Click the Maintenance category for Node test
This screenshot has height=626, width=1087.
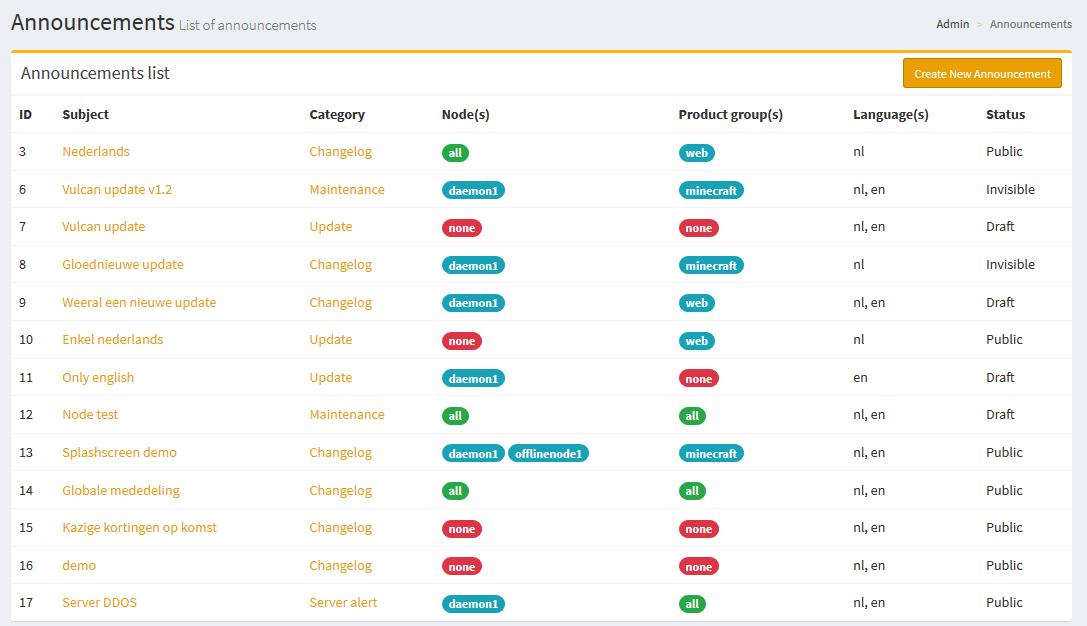[x=346, y=415]
